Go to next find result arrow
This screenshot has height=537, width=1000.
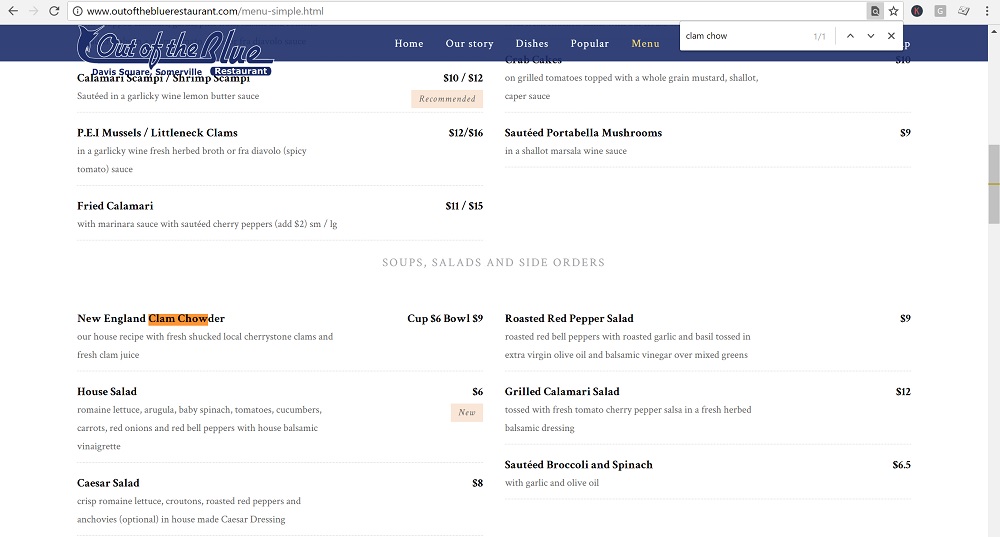871,36
